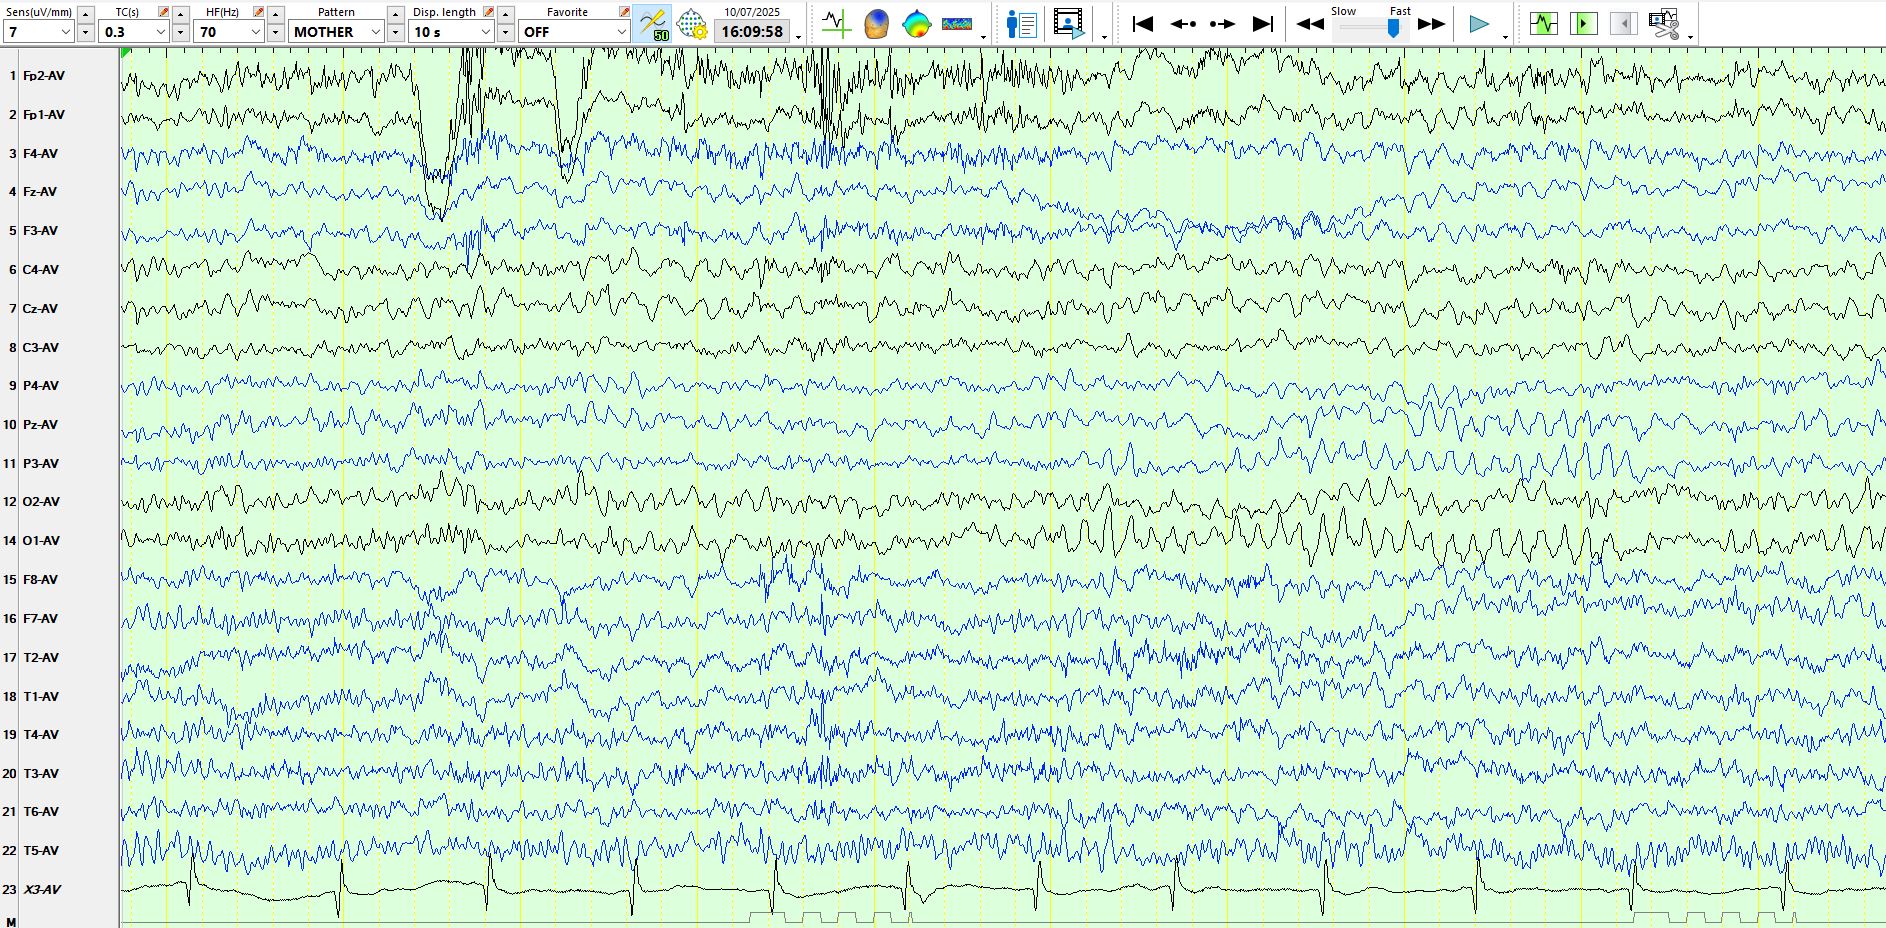Go to the next event marker
Image resolution: width=1886 pixels, height=928 pixels.
1223,24
